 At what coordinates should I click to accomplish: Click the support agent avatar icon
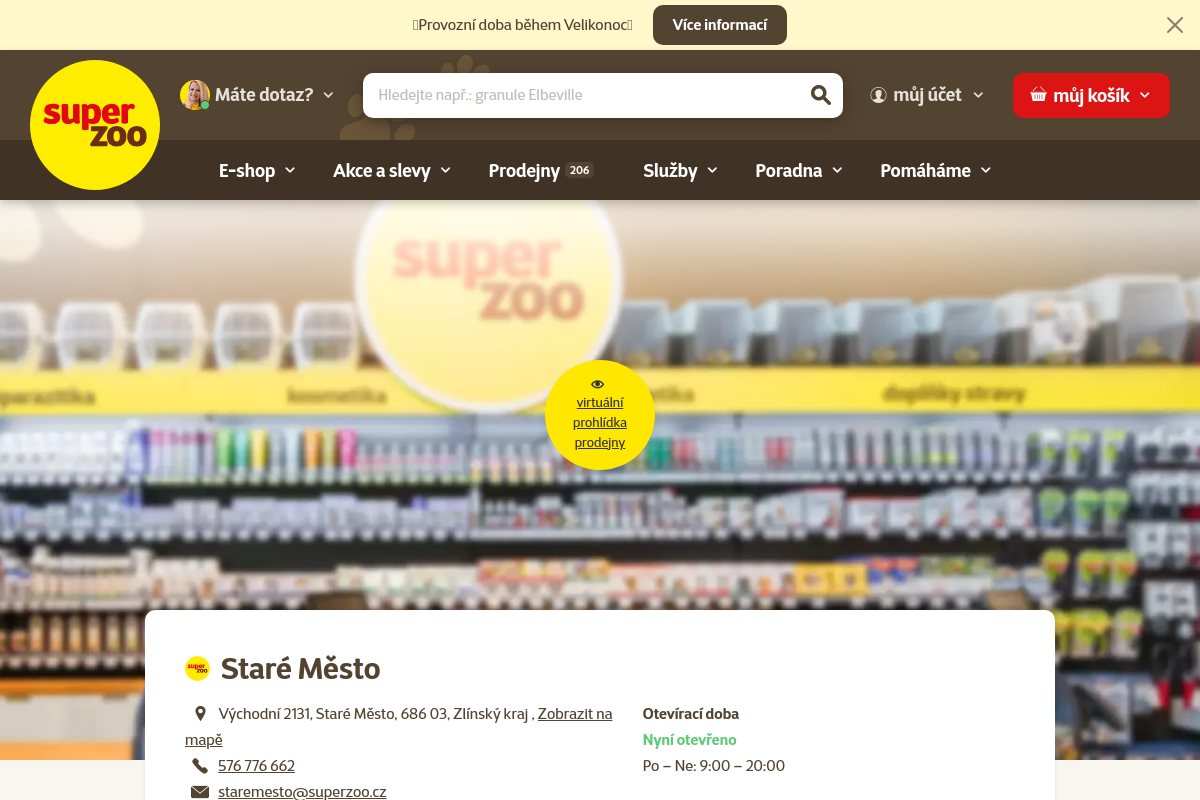(x=194, y=95)
